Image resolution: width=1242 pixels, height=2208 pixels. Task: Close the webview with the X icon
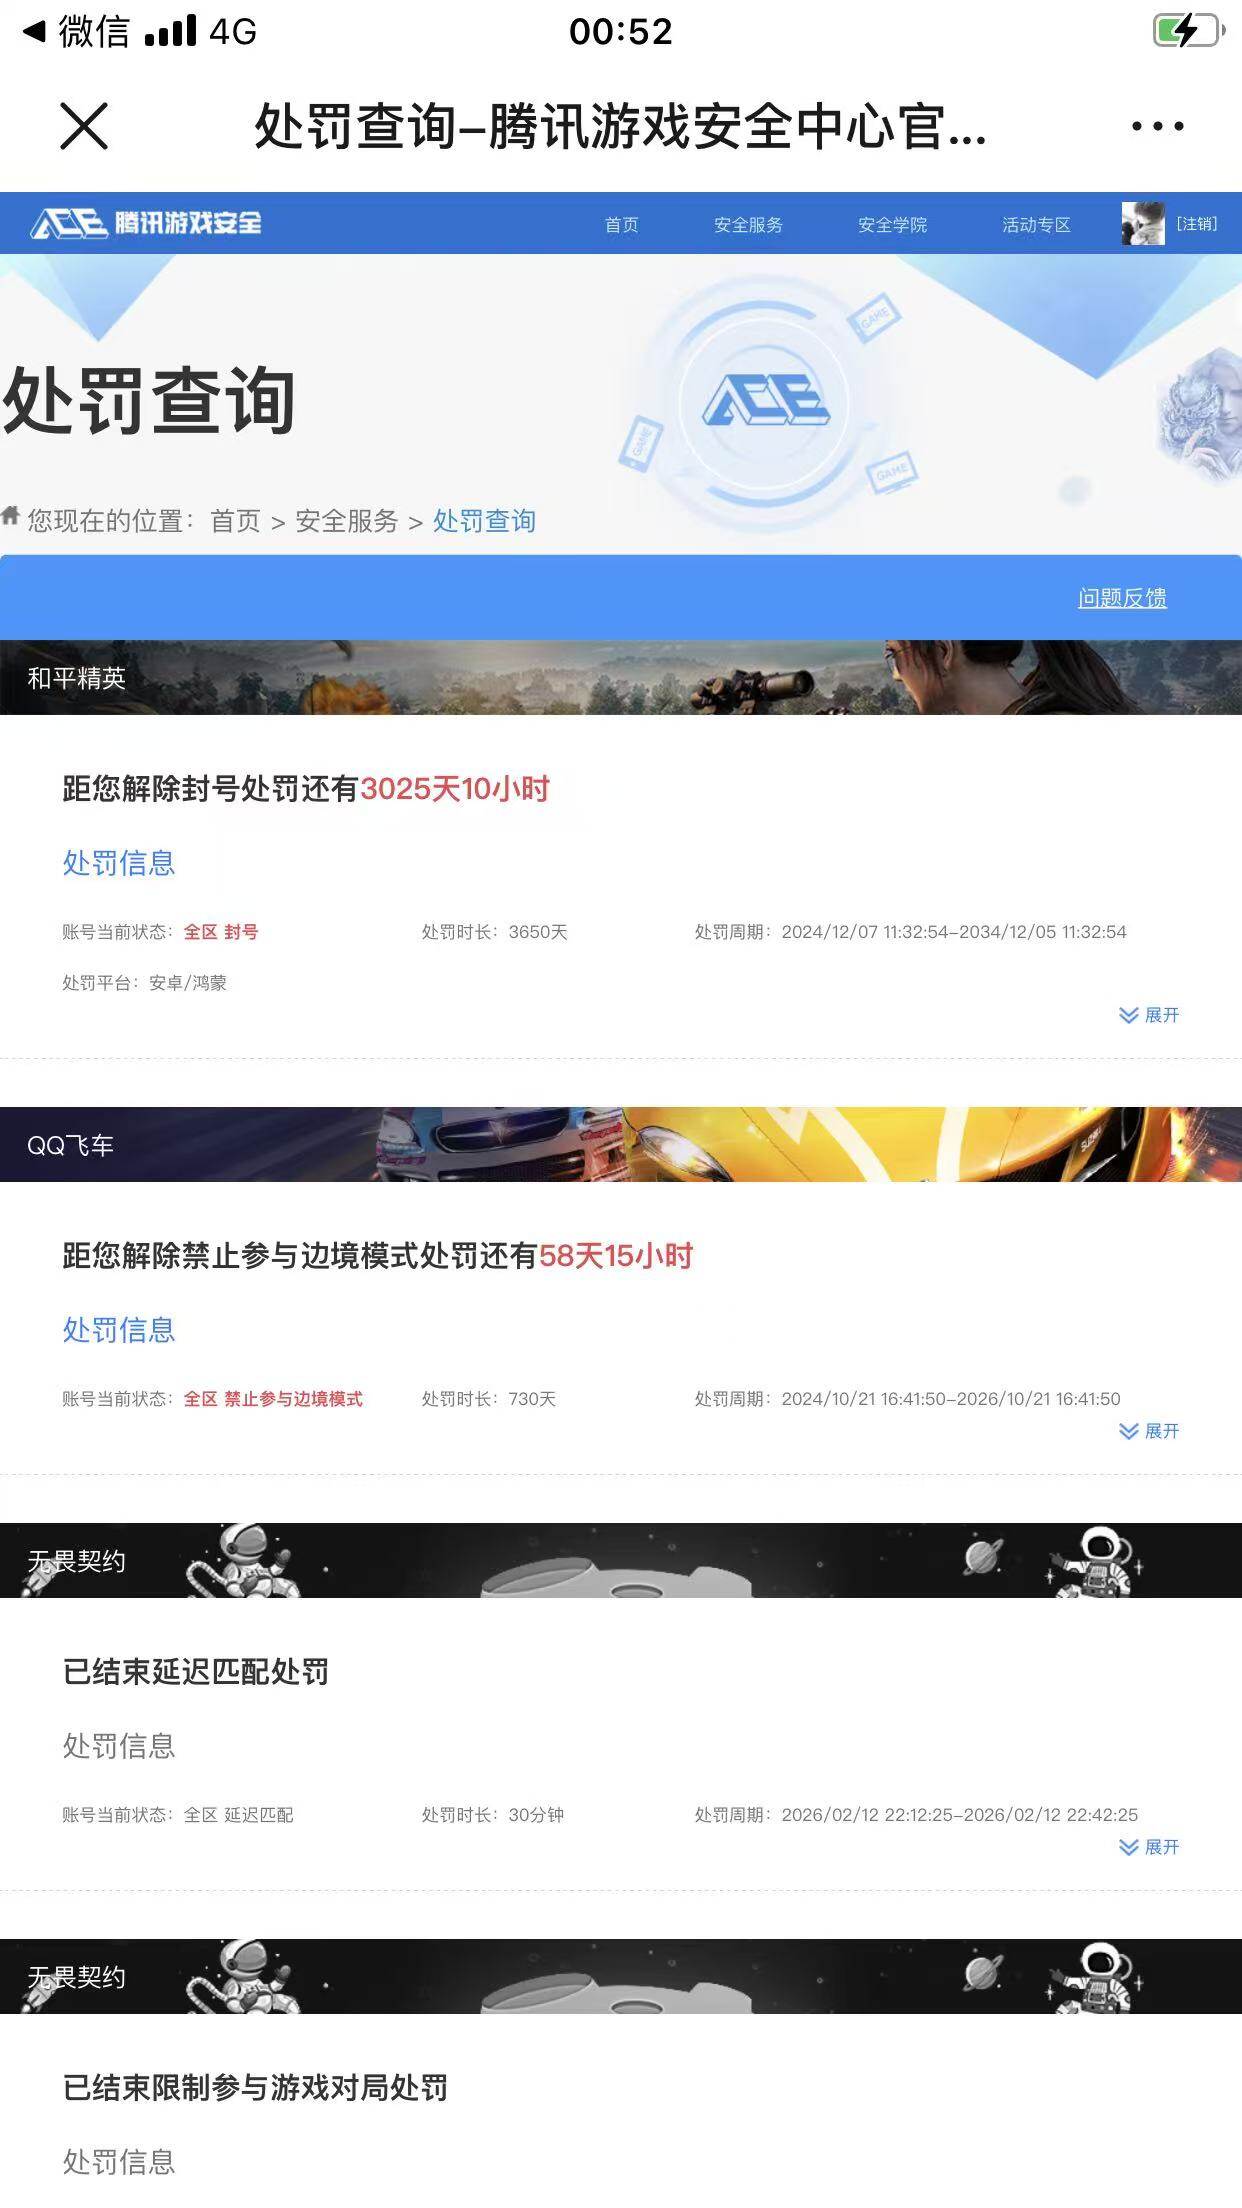84,126
